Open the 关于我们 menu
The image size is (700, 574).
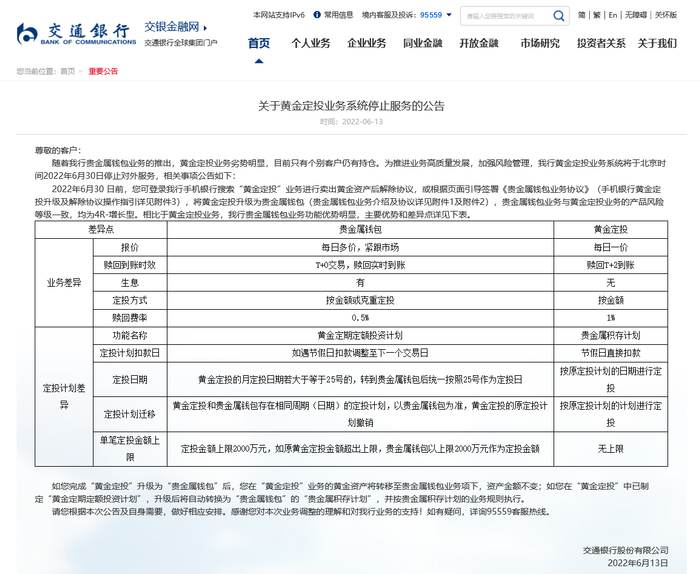pyautogui.click(x=657, y=43)
